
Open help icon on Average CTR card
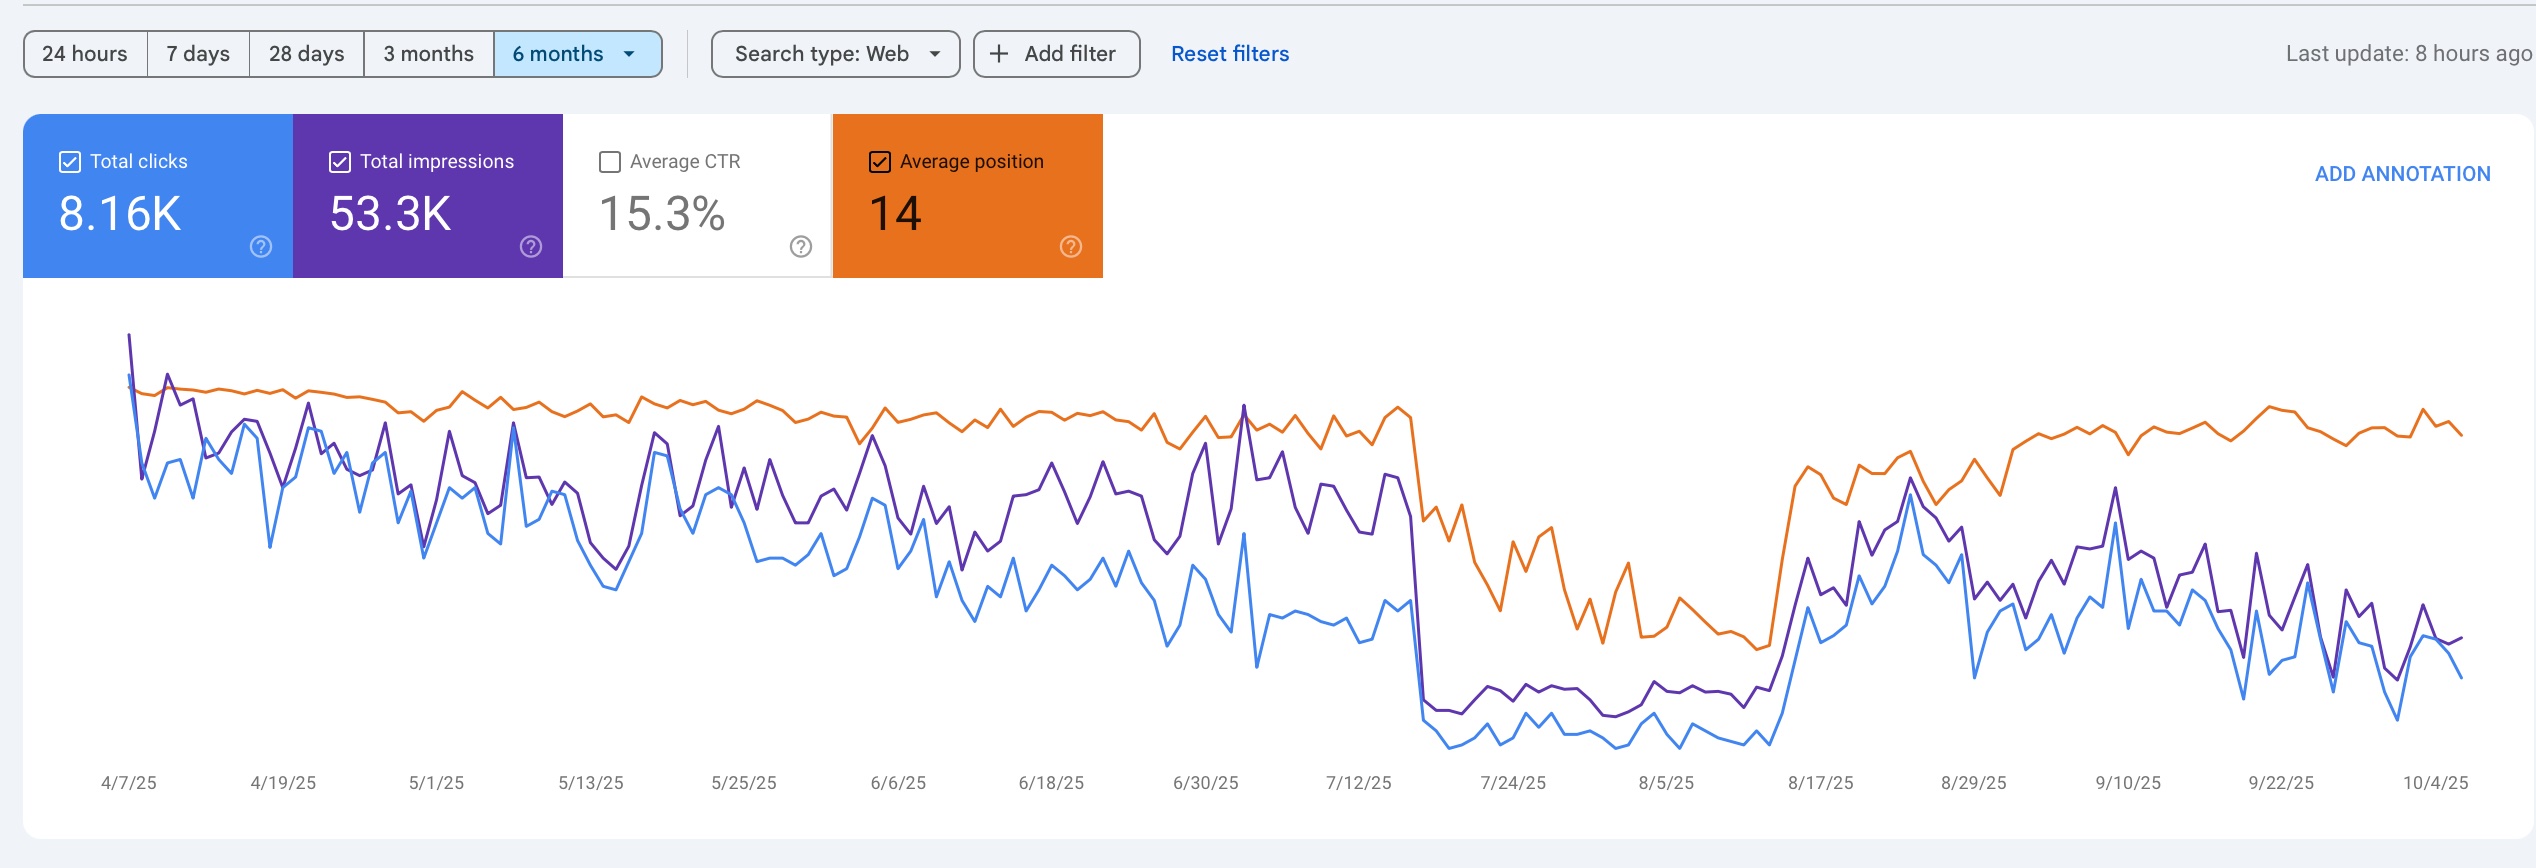[801, 247]
